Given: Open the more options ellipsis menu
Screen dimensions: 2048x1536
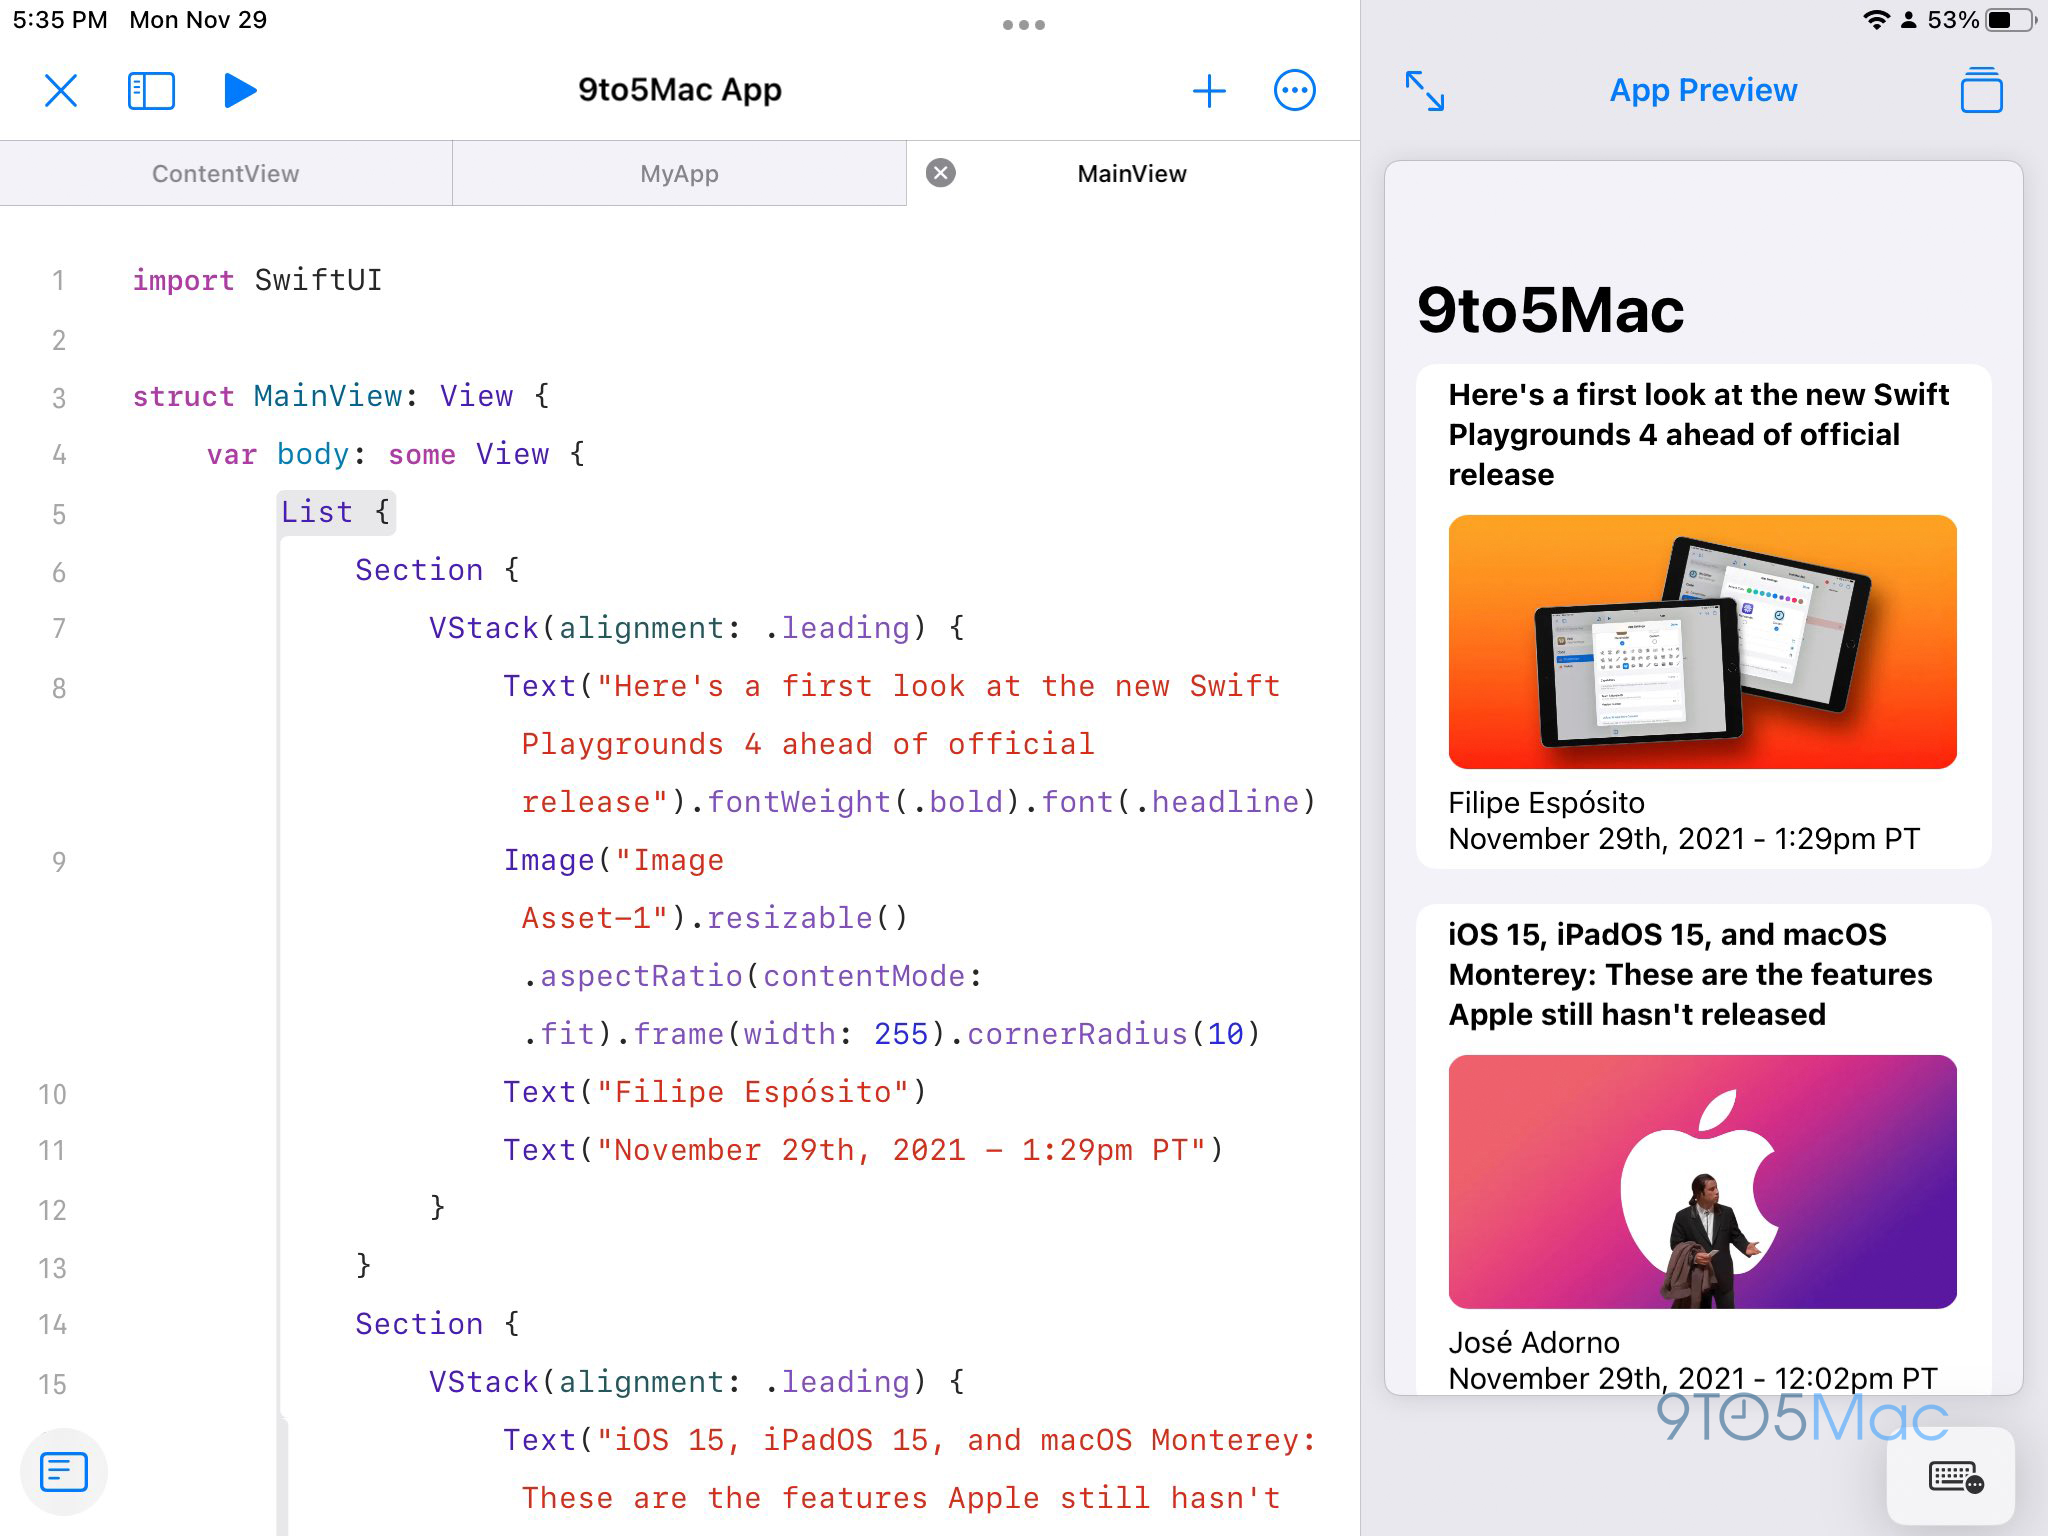Looking at the screenshot, I should [1295, 90].
